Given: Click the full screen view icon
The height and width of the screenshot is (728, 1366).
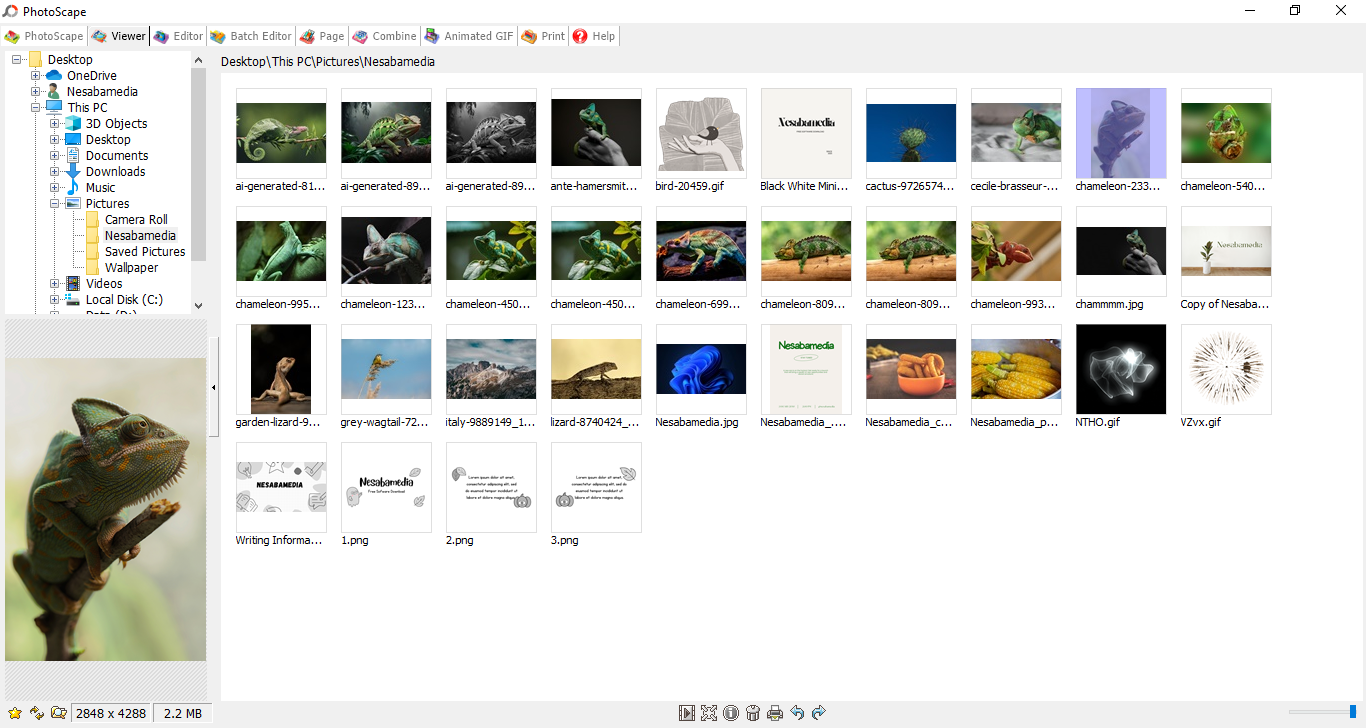Looking at the screenshot, I should point(709,713).
